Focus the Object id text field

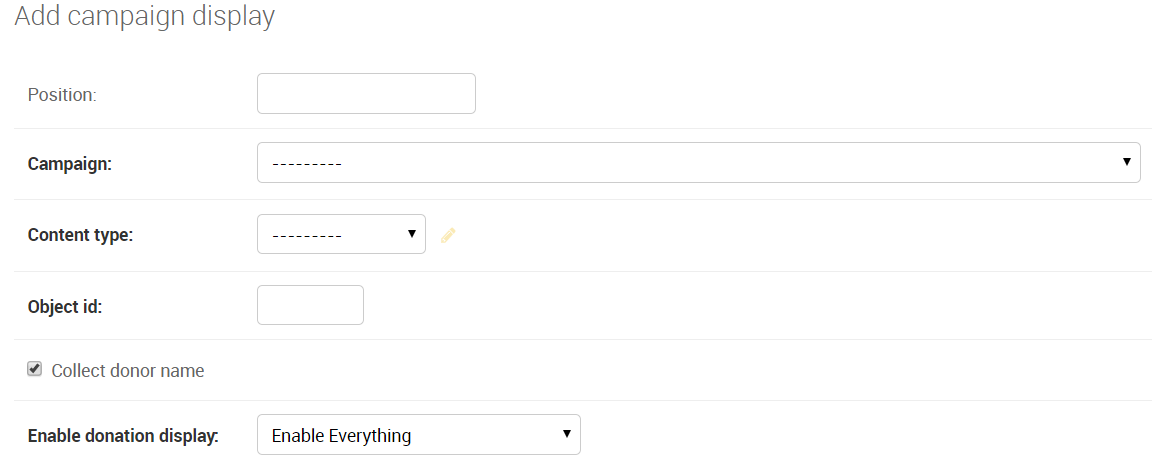[x=310, y=305]
